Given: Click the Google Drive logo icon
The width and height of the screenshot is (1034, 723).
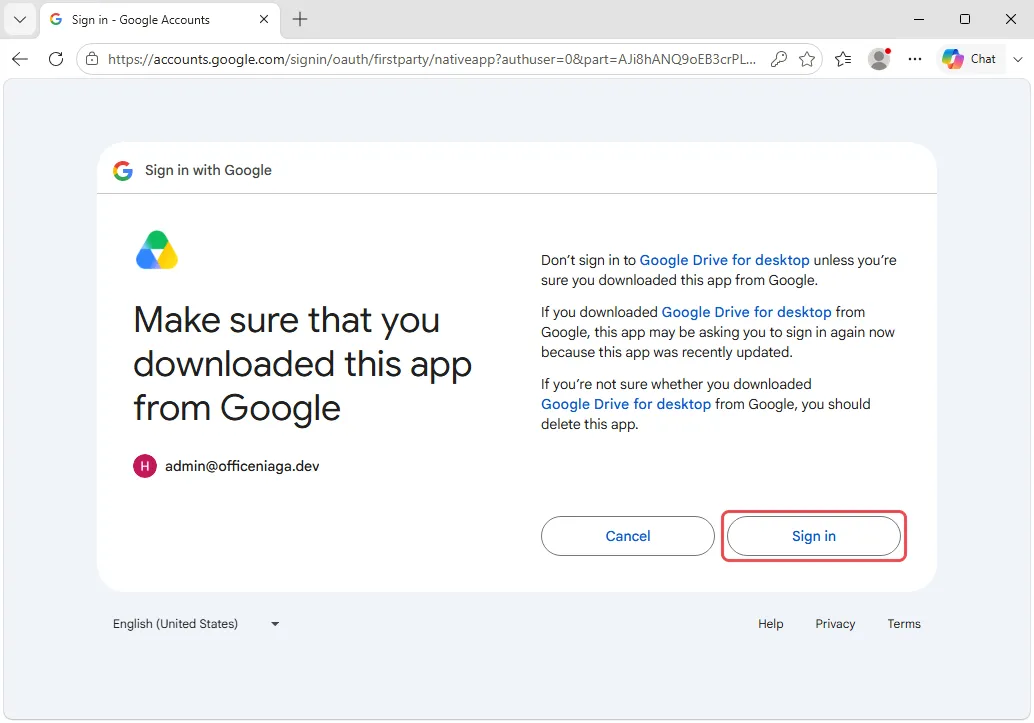Looking at the screenshot, I should pyautogui.click(x=157, y=250).
